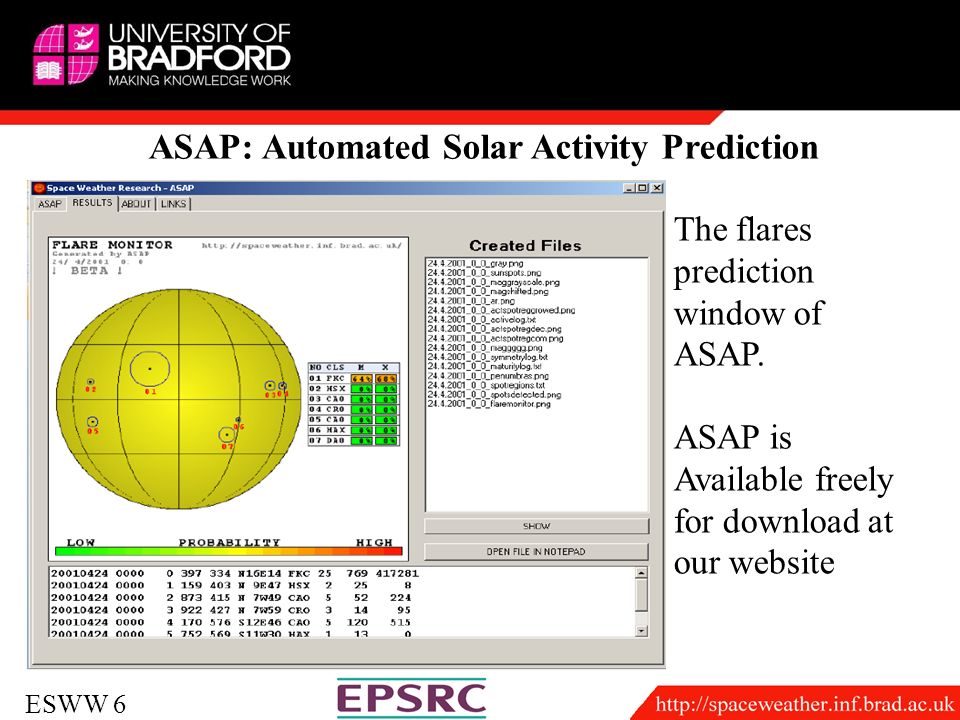Select 24.4.2001_0_0_flaremonitor.png file entry
Image resolution: width=960 pixels, height=720 pixels.
tap(489, 404)
